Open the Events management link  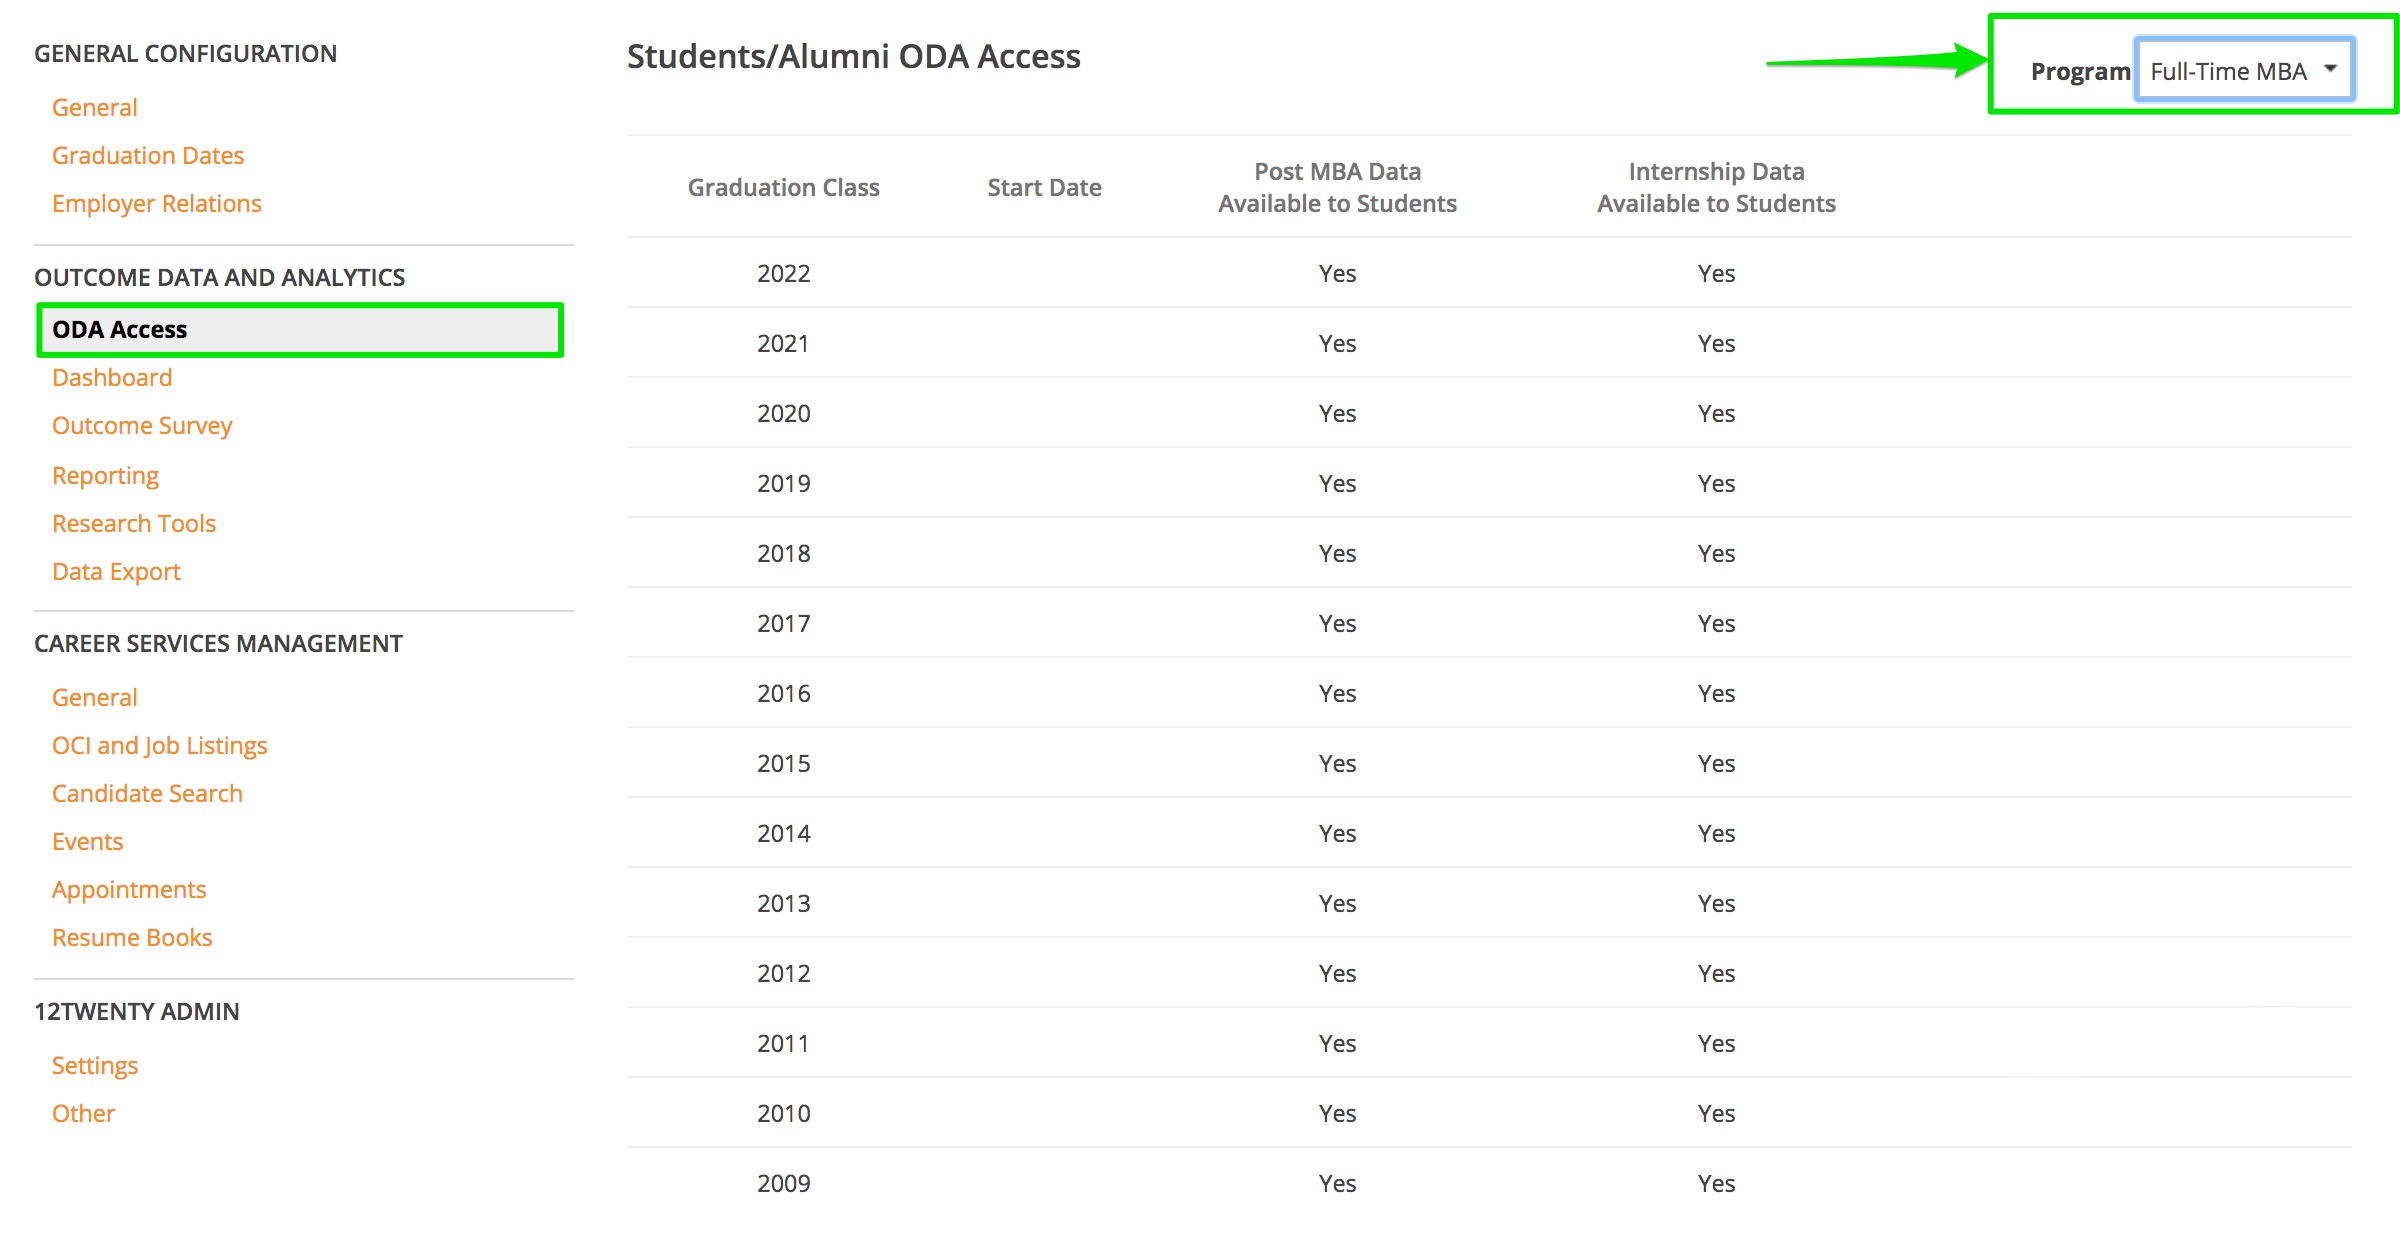87,842
